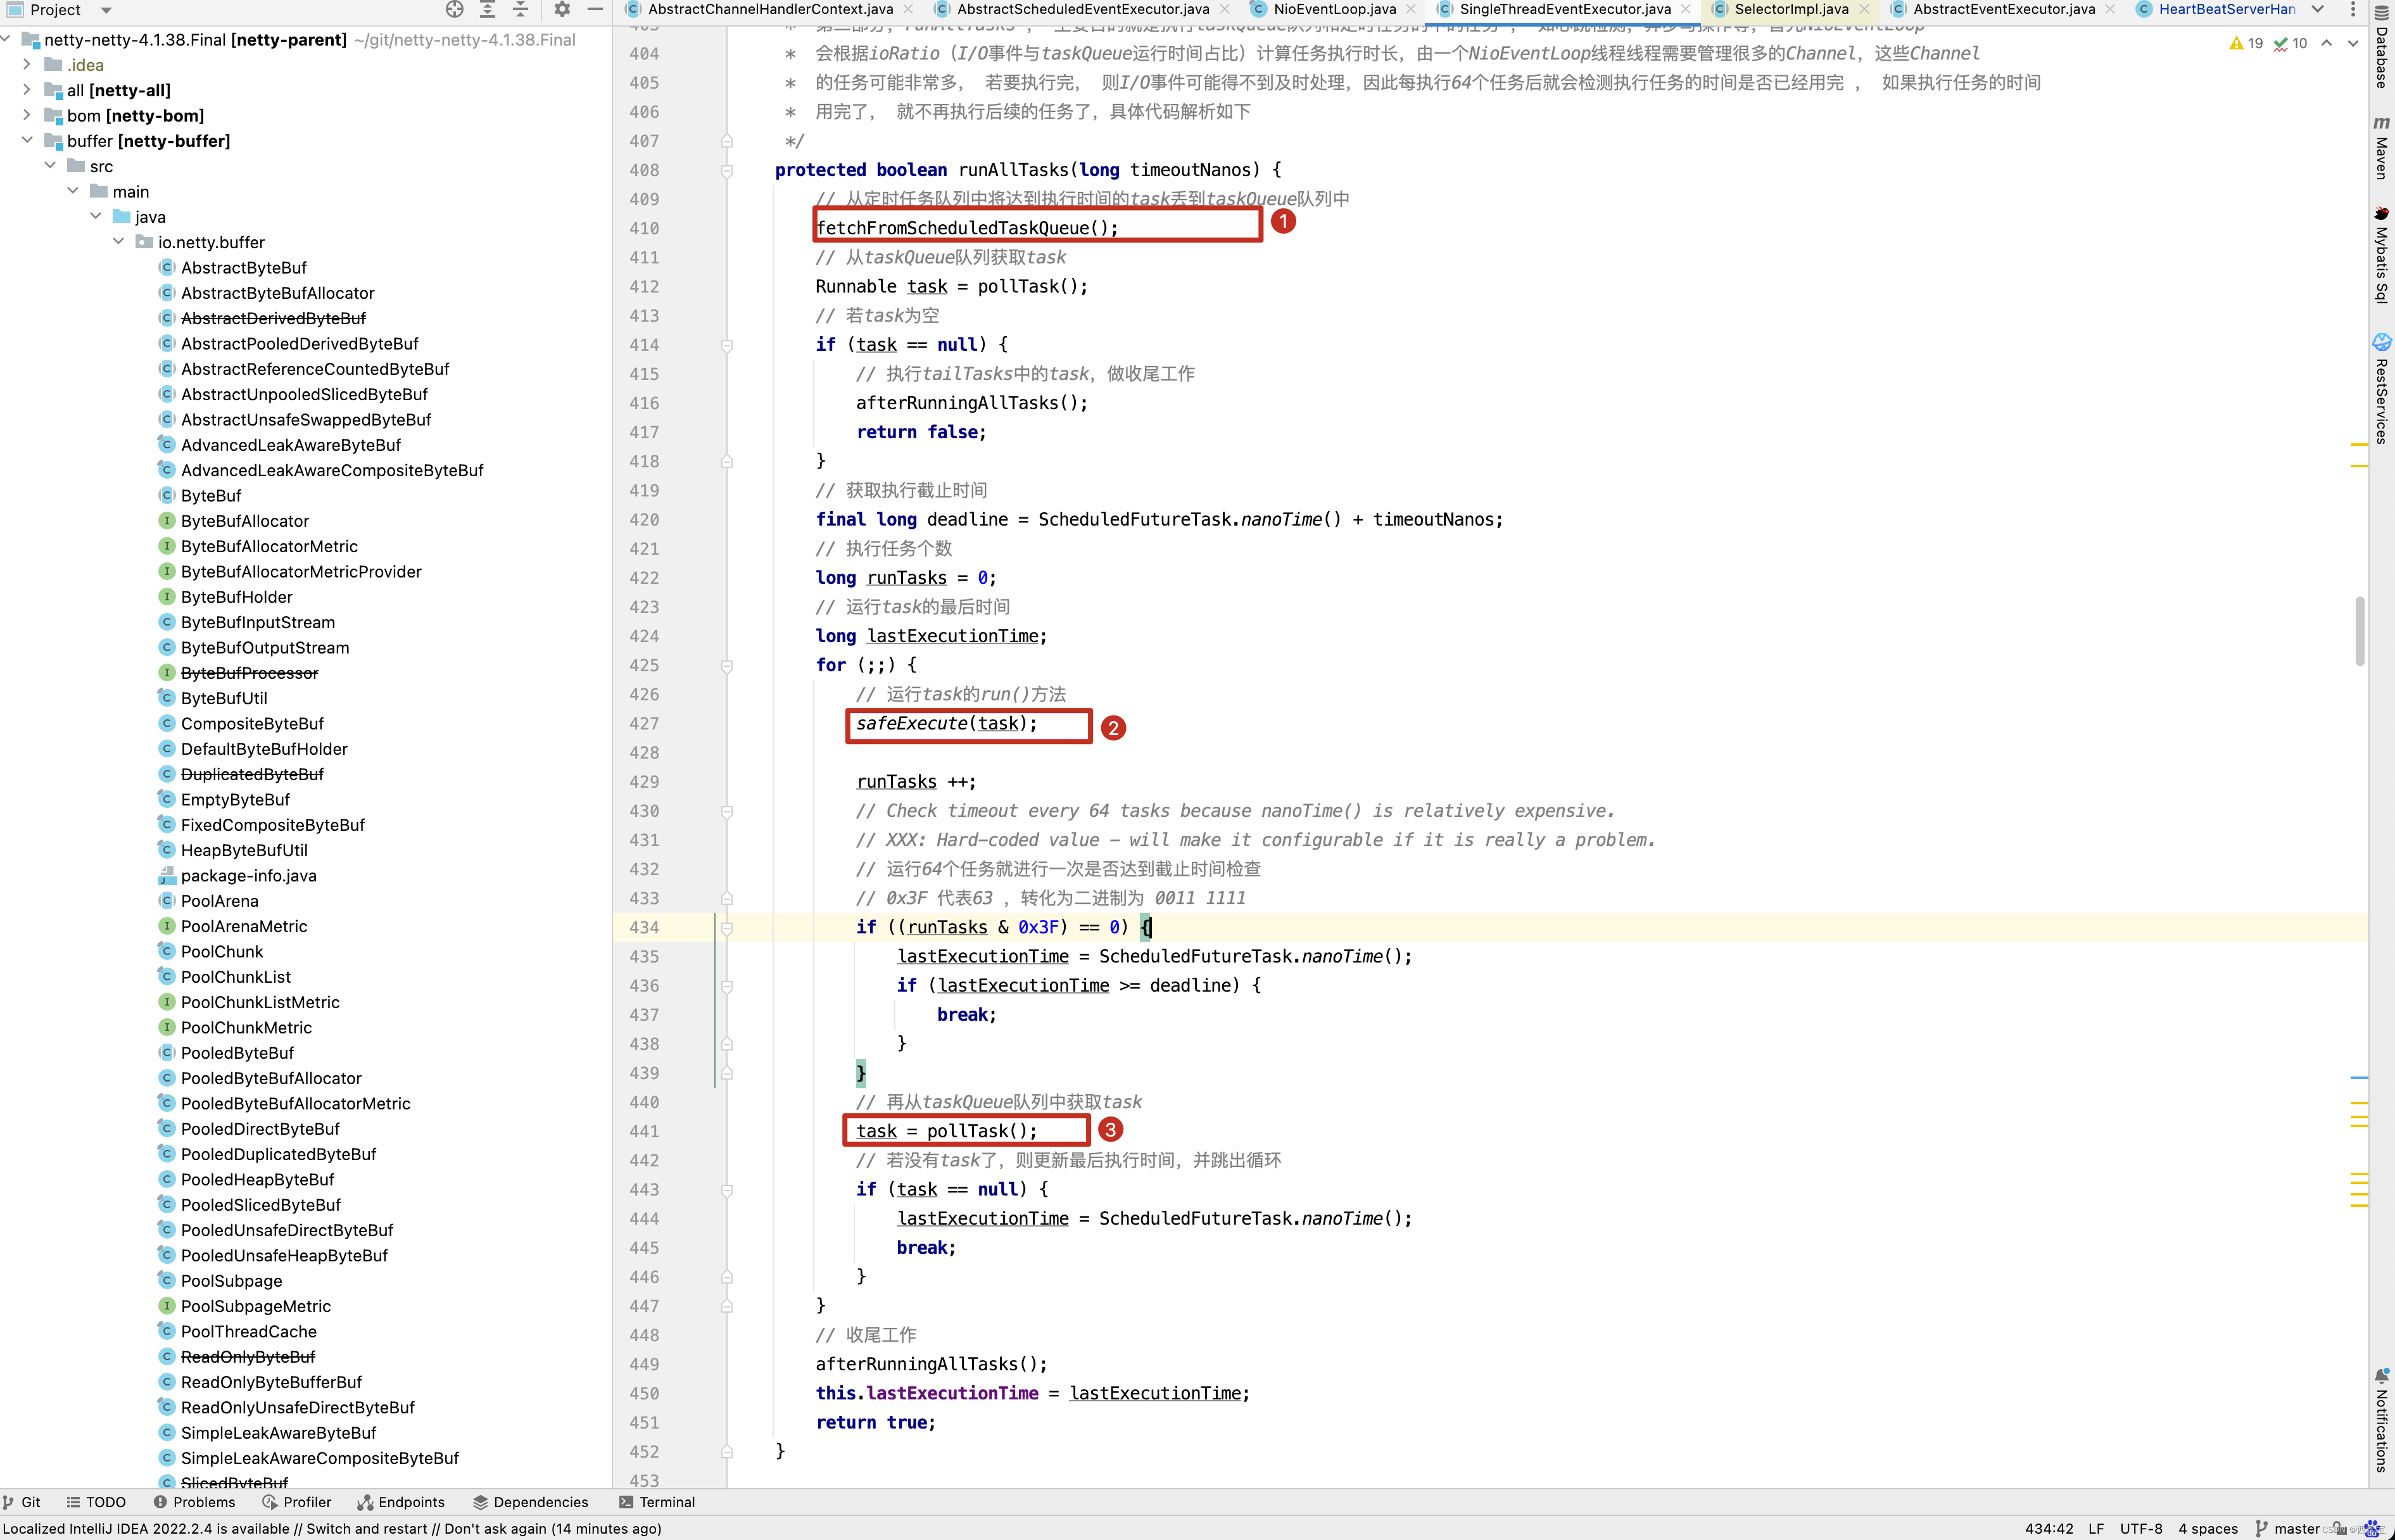Toggle code folding for the runAllTasks method
2395x1540 pixels.
click(727, 171)
